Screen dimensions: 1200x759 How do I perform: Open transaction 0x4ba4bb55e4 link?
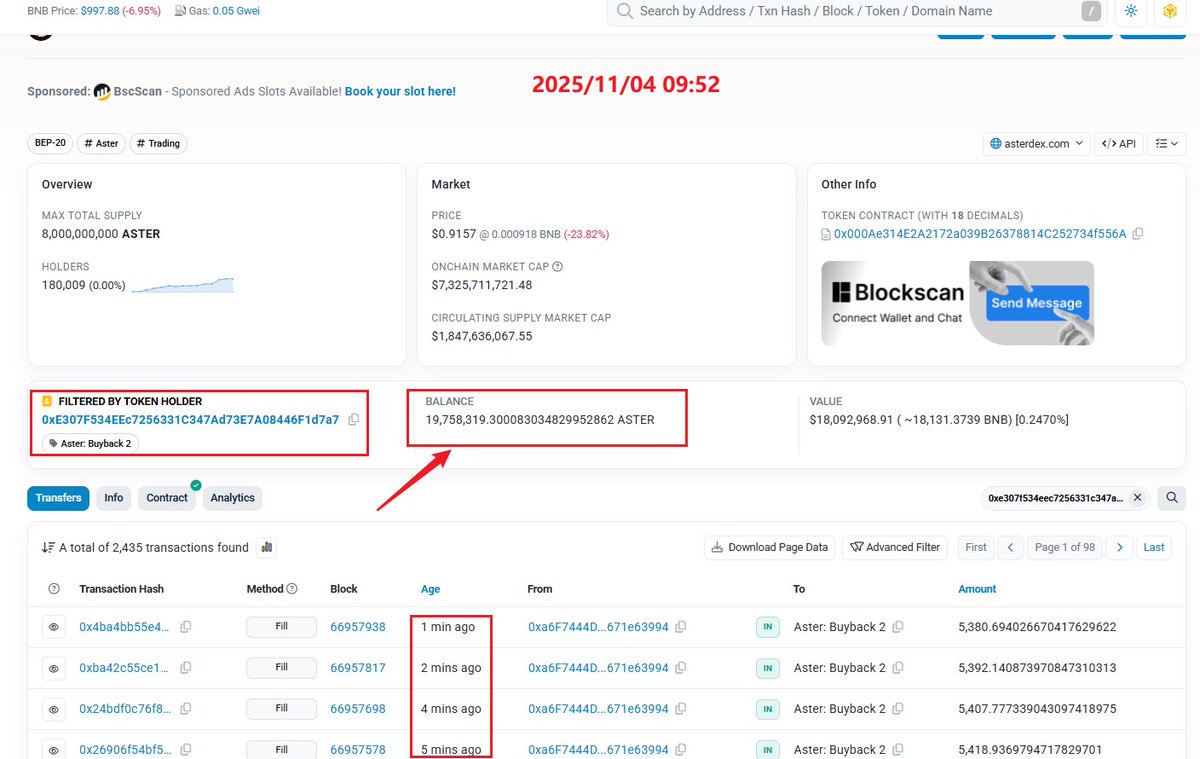[124, 627]
